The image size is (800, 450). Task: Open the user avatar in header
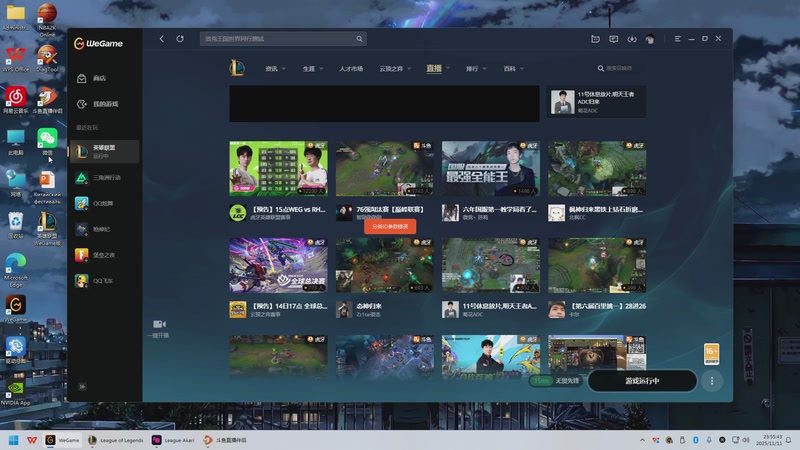(650, 39)
